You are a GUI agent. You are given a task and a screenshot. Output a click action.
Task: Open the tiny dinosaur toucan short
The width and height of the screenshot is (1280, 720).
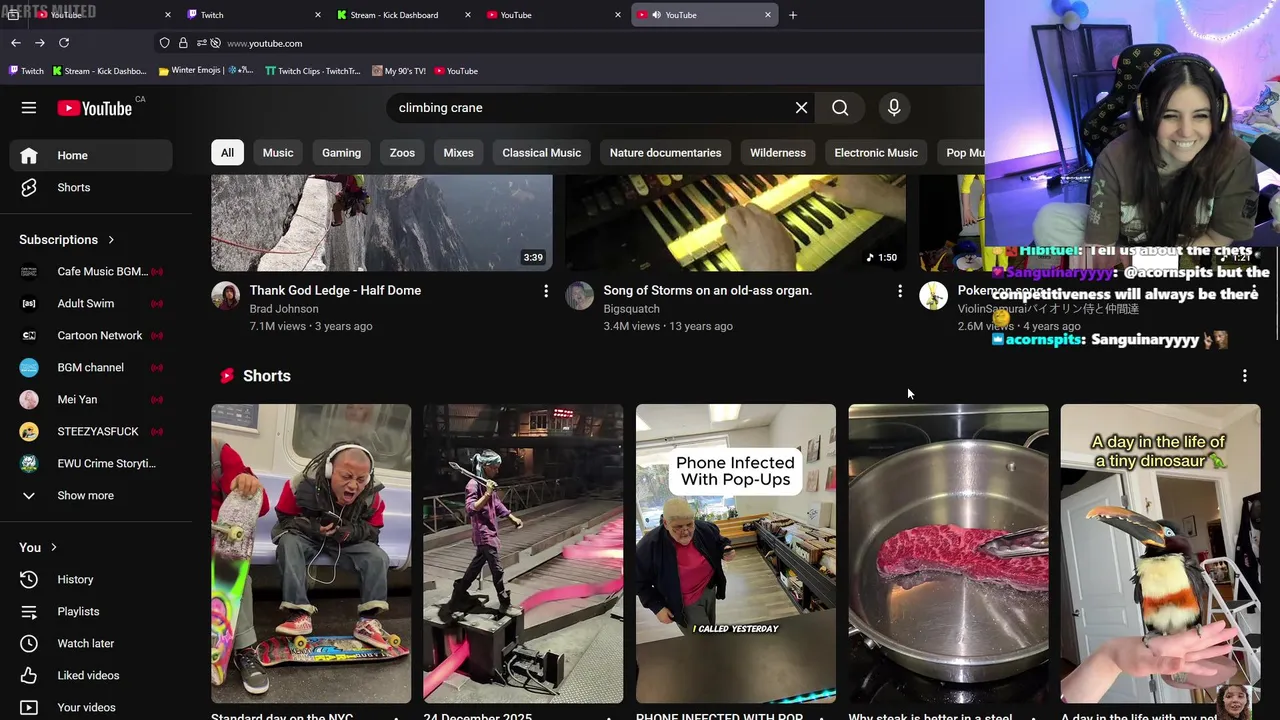coord(1161,554)
